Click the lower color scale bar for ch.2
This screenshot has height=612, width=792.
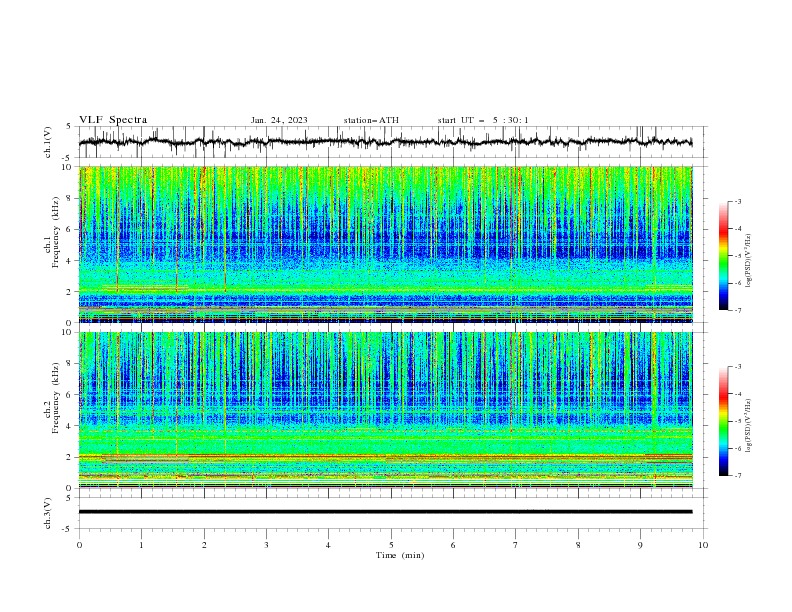(x=724, y=421)
